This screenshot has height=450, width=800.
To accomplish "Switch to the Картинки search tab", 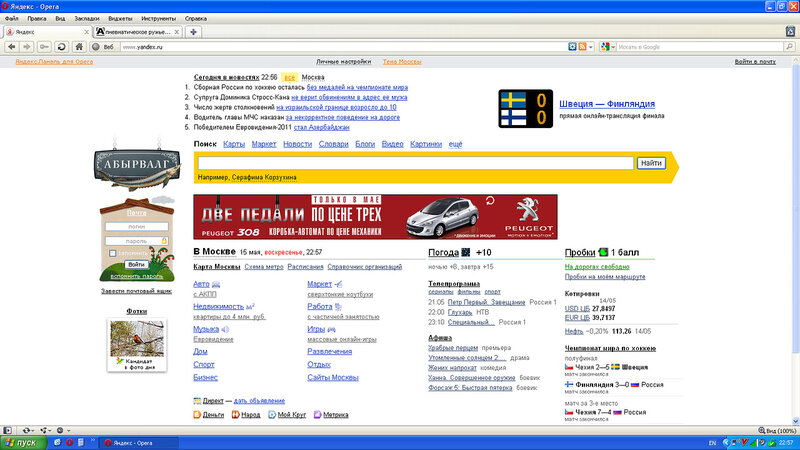I will (x=426, y=144).
